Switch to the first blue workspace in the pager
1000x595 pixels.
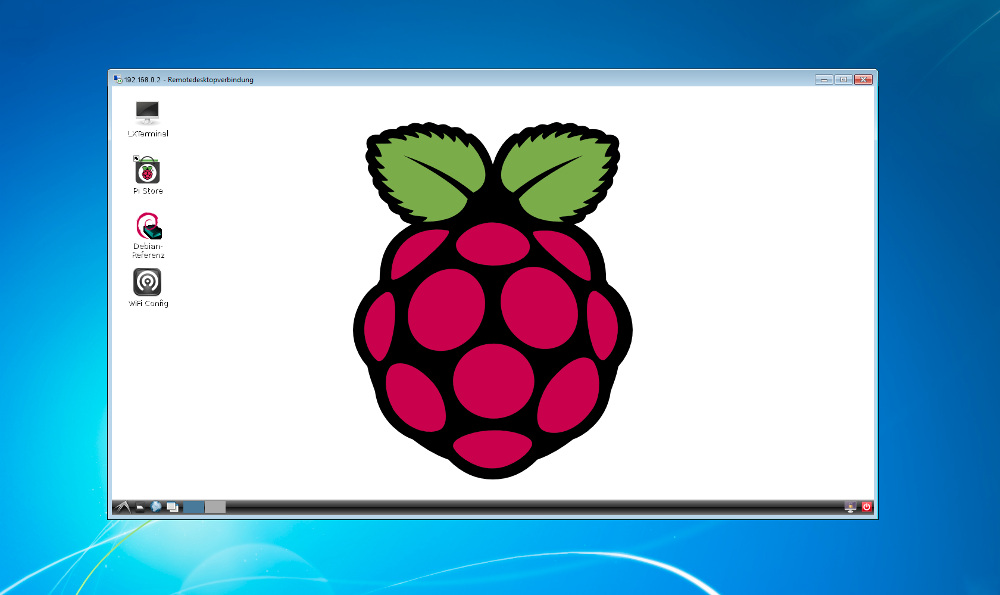point(194,507)
